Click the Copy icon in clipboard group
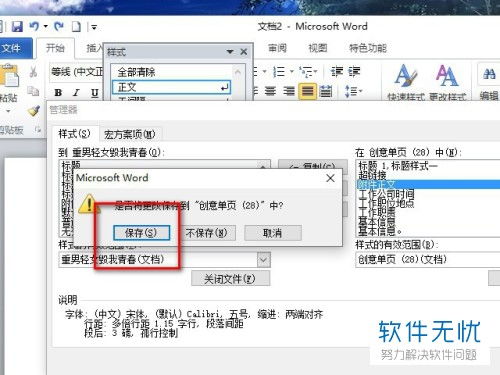Viewport: 500px width, 375px height. coord(33,91)
